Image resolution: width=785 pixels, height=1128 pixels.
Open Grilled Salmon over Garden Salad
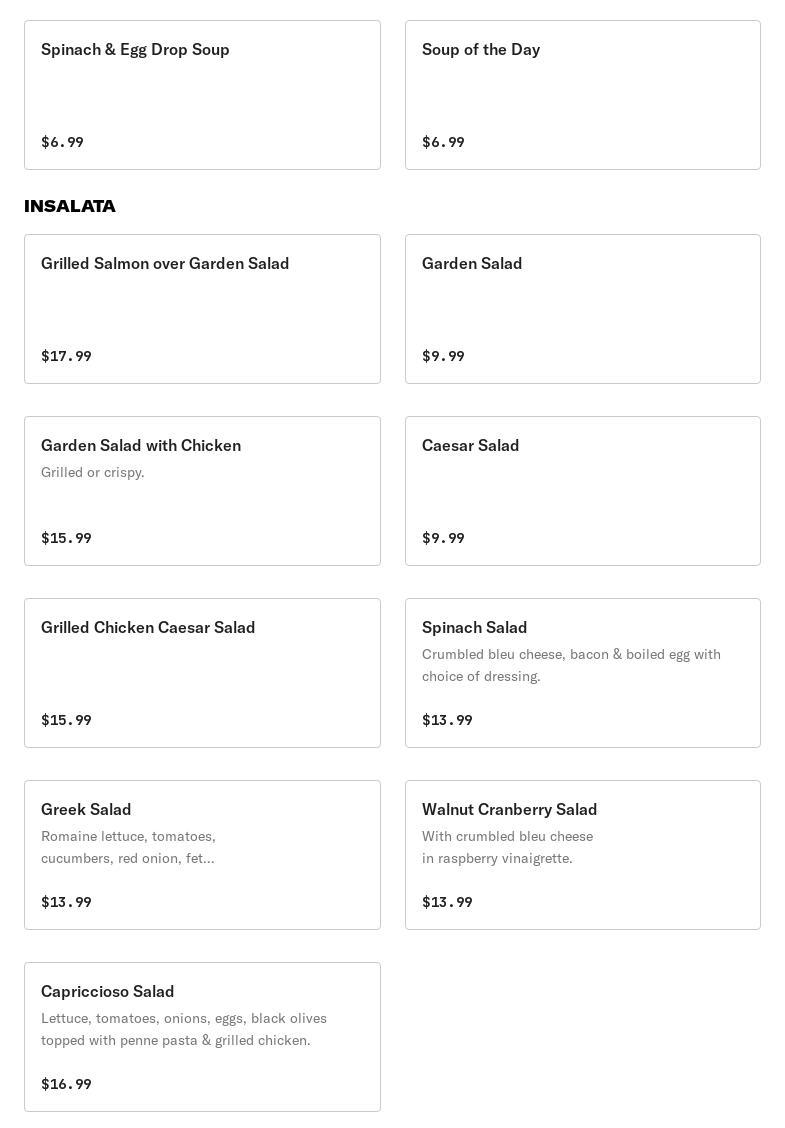(202, 308)
